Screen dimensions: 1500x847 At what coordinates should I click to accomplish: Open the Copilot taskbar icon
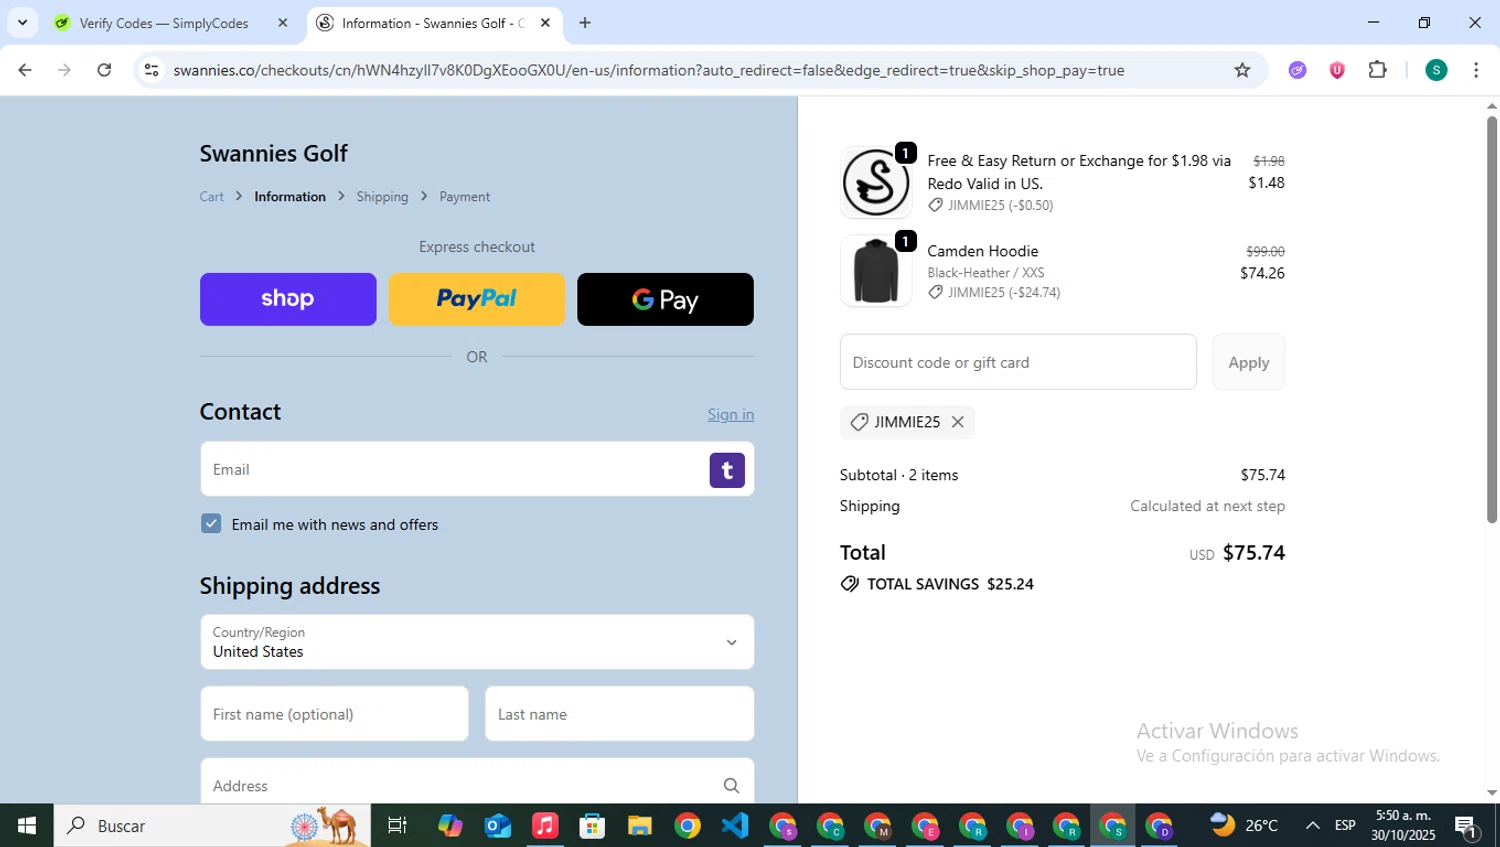coord(450,825)
